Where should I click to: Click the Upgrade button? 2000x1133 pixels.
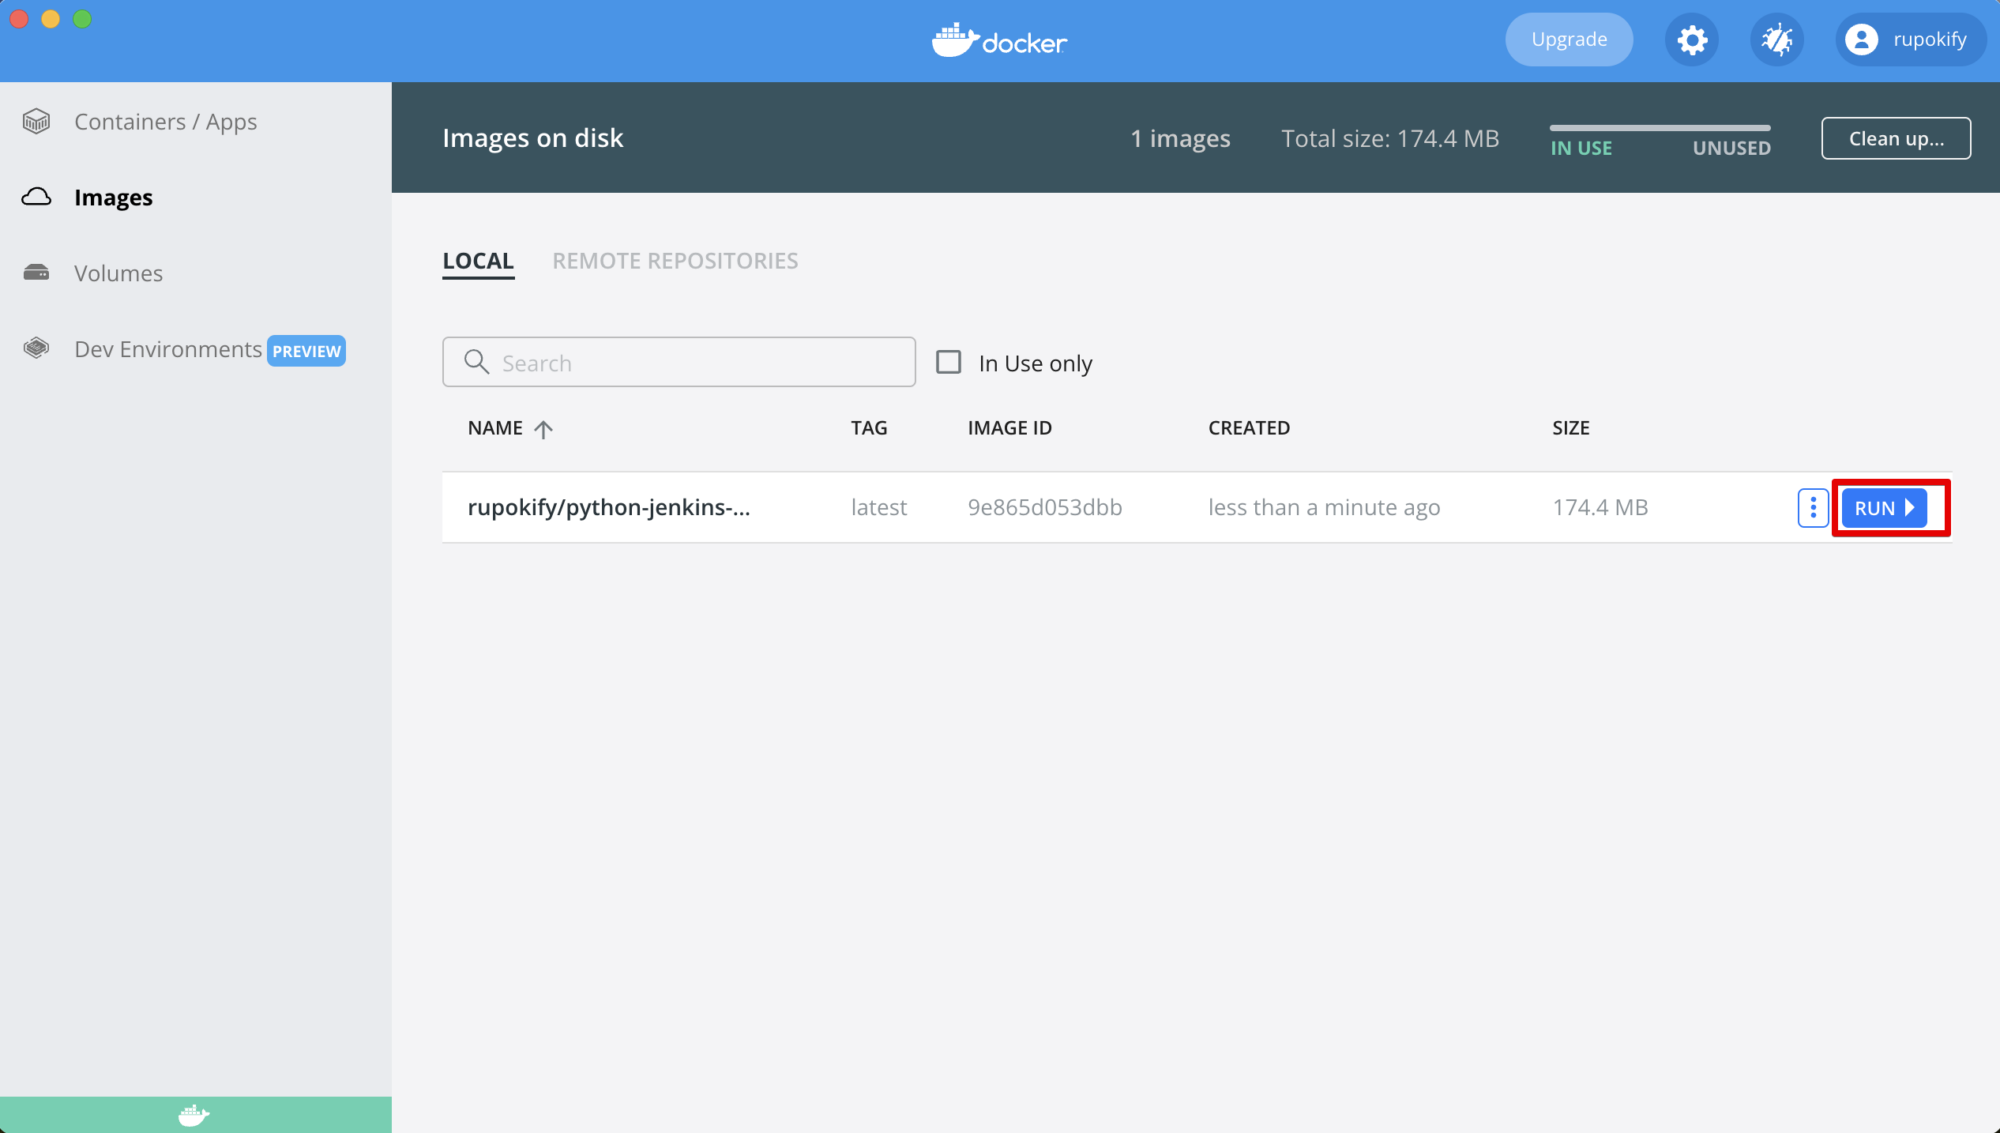tap(1569, 40)
